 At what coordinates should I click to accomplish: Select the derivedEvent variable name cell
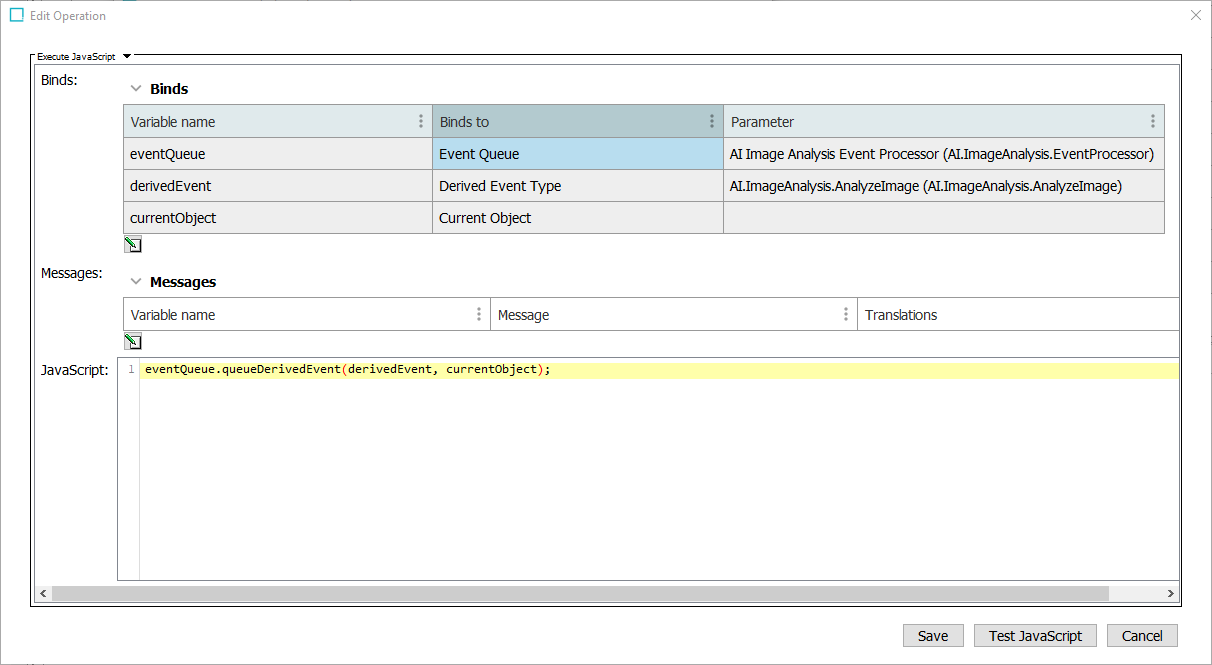point(277,186)
